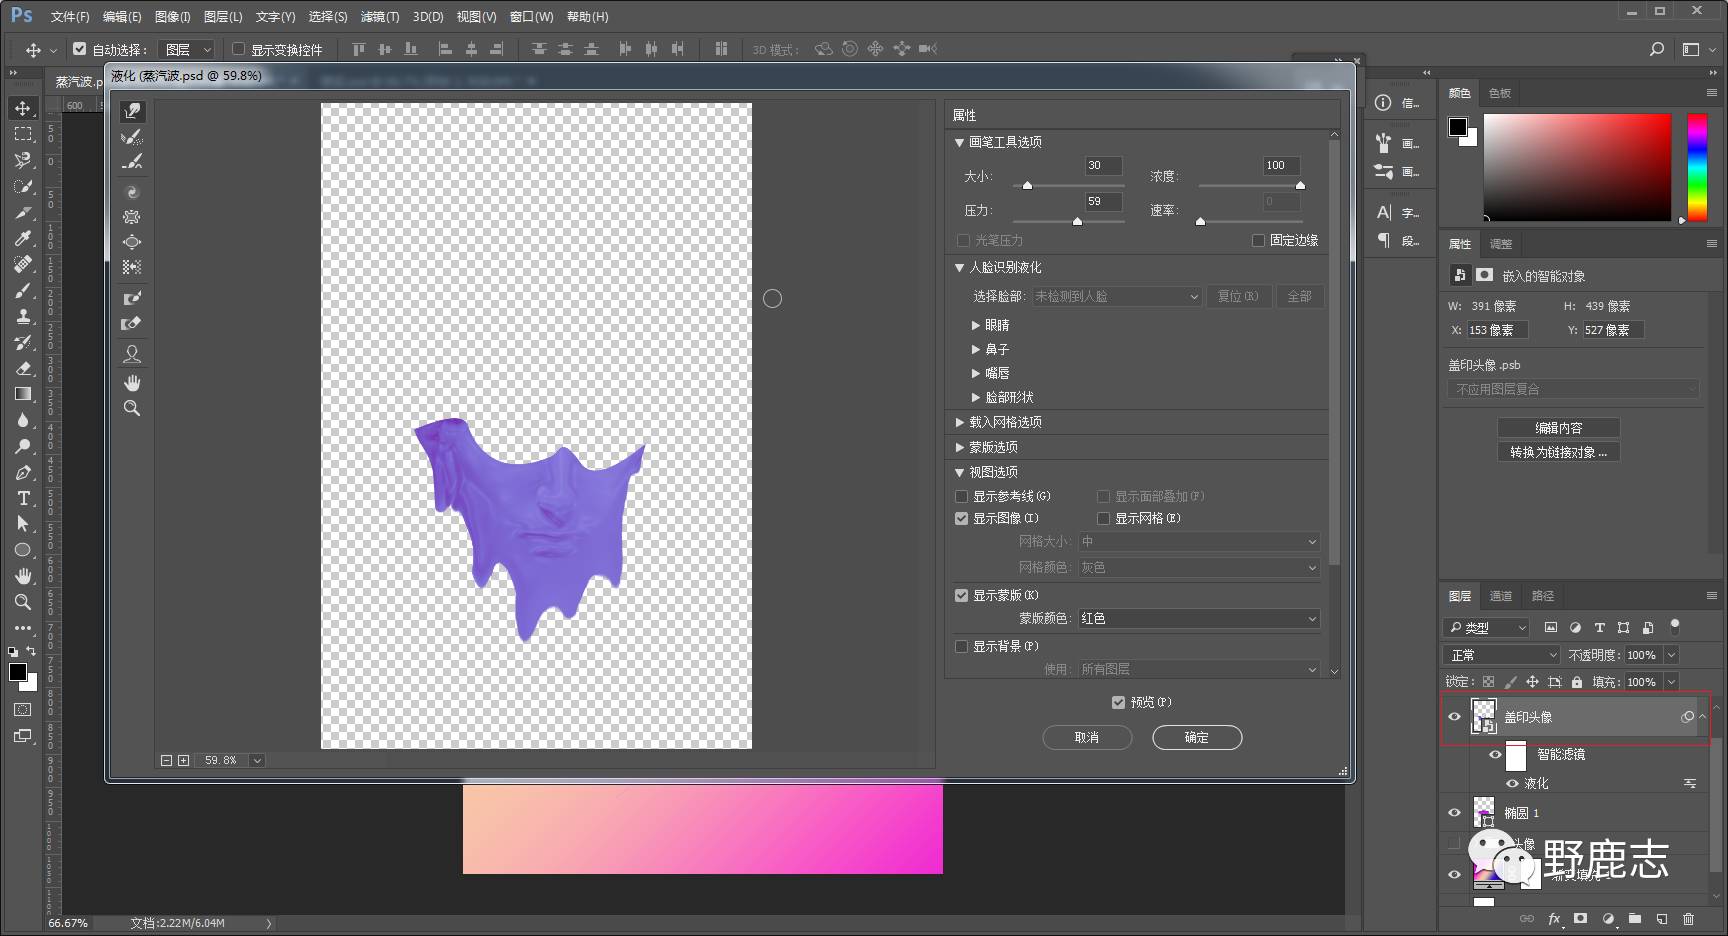The image size is (1728, 936).
Task: Open the 蒙版颜色 dropdown showing 红色
Action: click(x=1198, y=619)
